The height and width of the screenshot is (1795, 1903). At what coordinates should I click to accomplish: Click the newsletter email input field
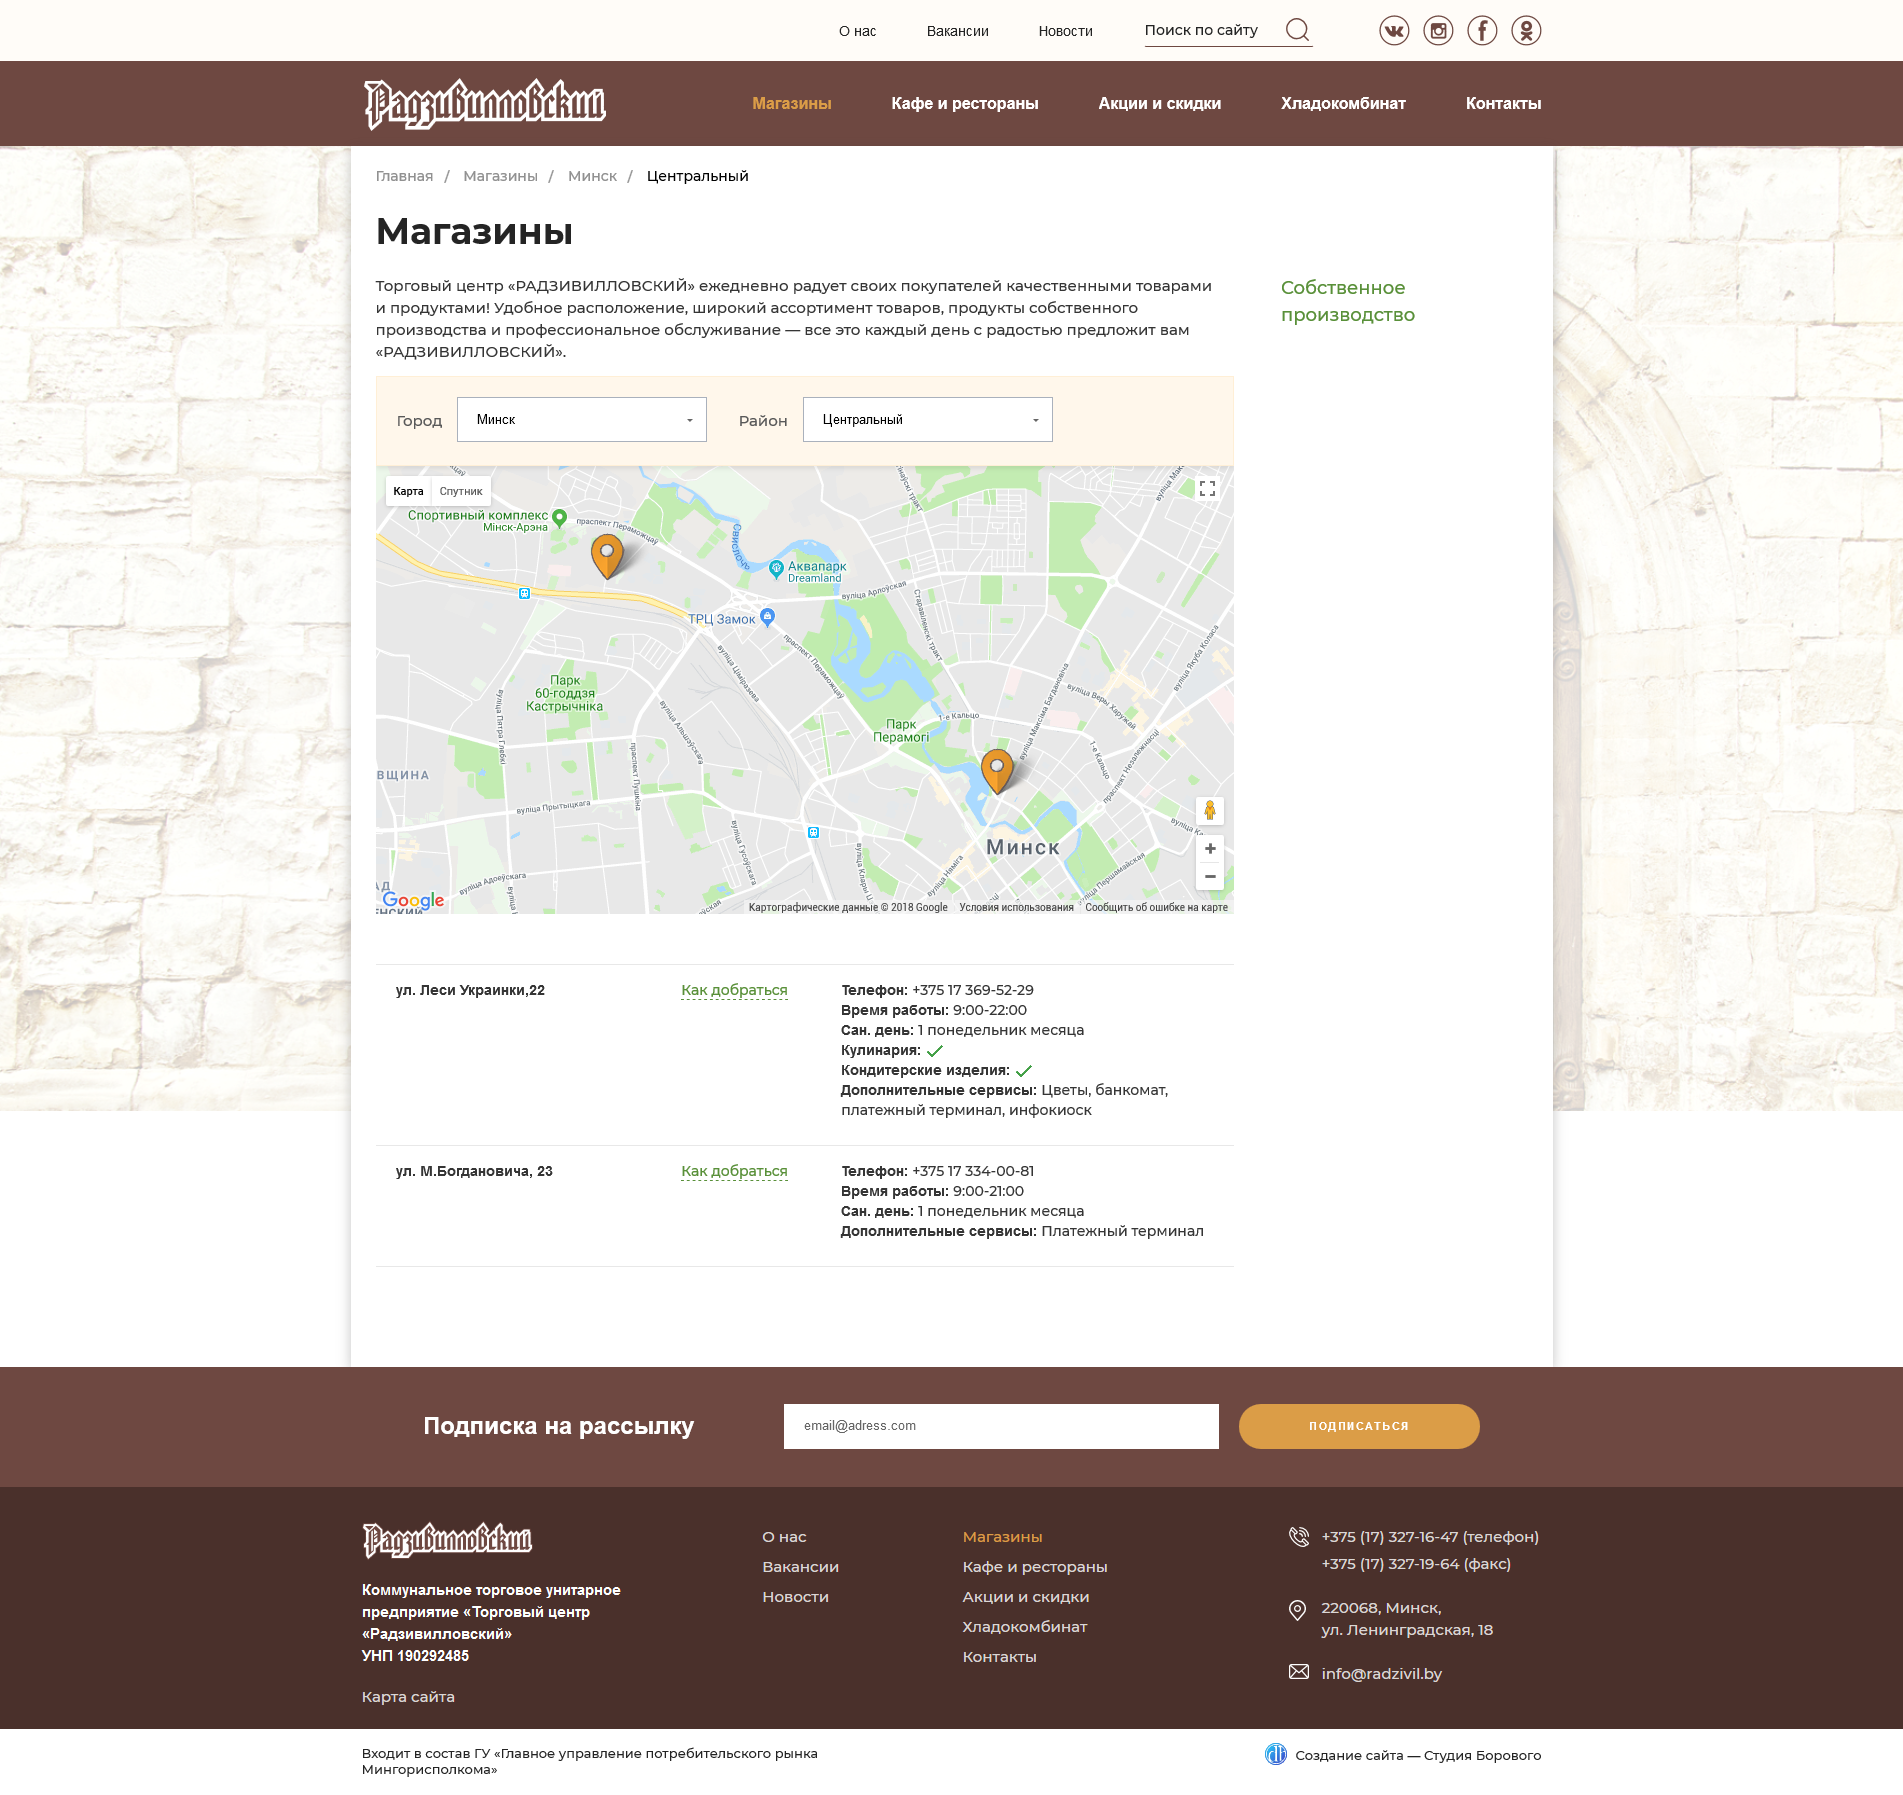coord(1000,1426)
